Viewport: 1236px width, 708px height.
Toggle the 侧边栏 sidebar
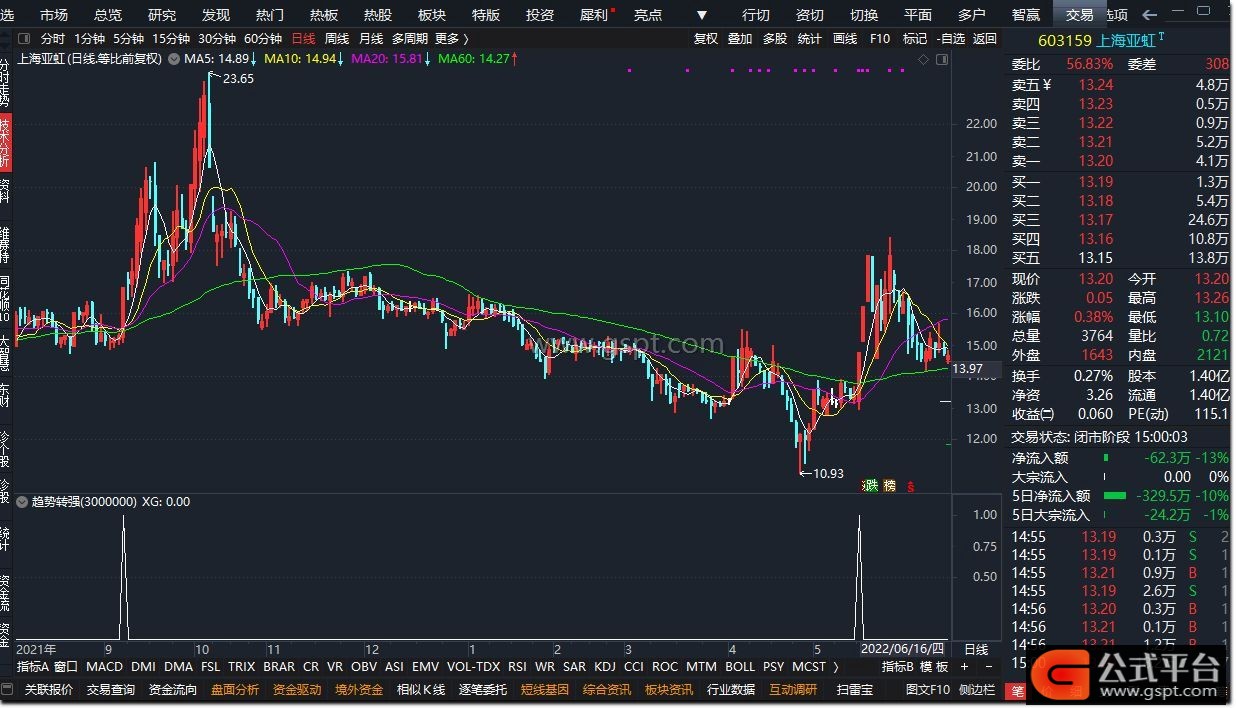(x=977, y=689)
